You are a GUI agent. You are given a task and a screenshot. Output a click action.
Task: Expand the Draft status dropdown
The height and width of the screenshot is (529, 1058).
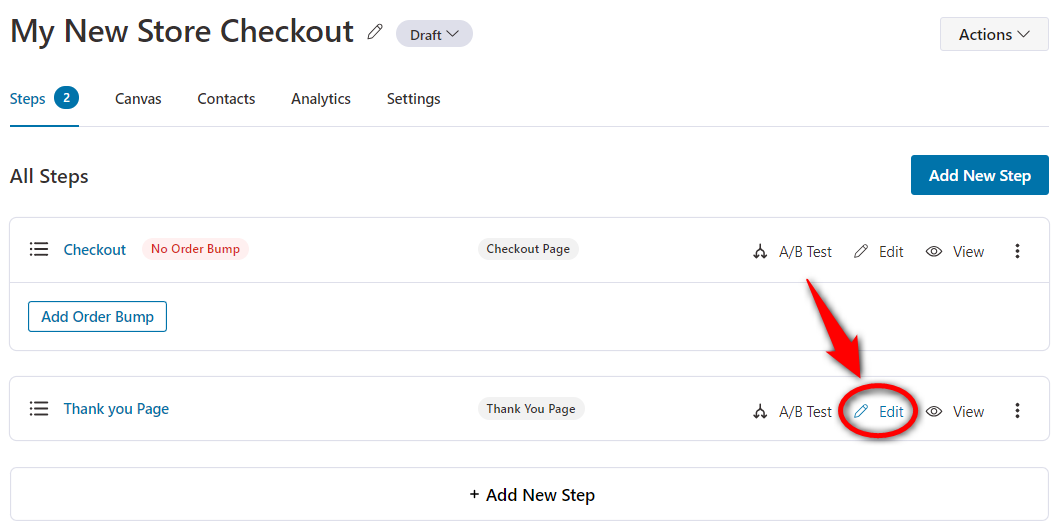coord(434,34)
